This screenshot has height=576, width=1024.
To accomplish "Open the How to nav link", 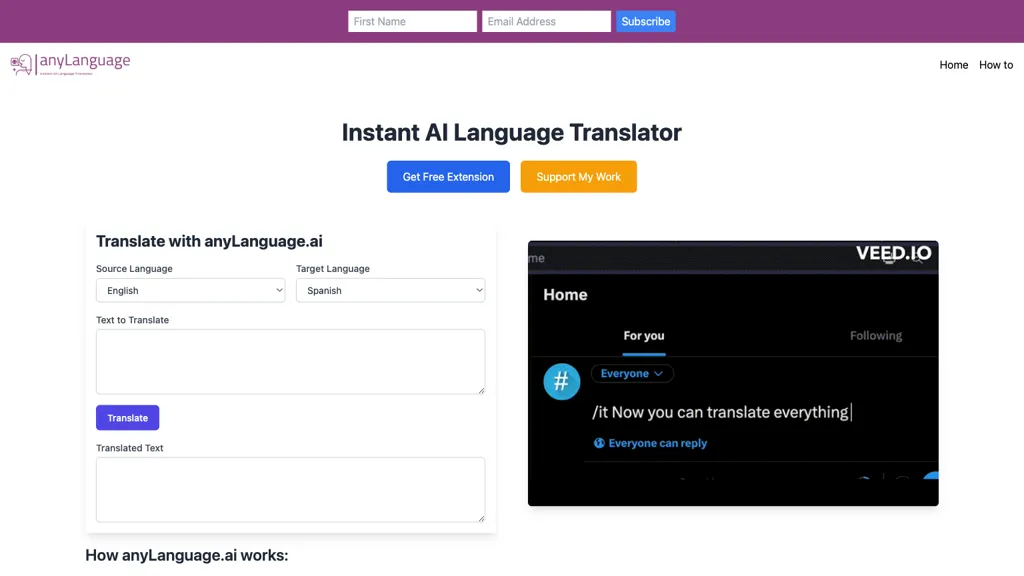I will pos(996,65).
